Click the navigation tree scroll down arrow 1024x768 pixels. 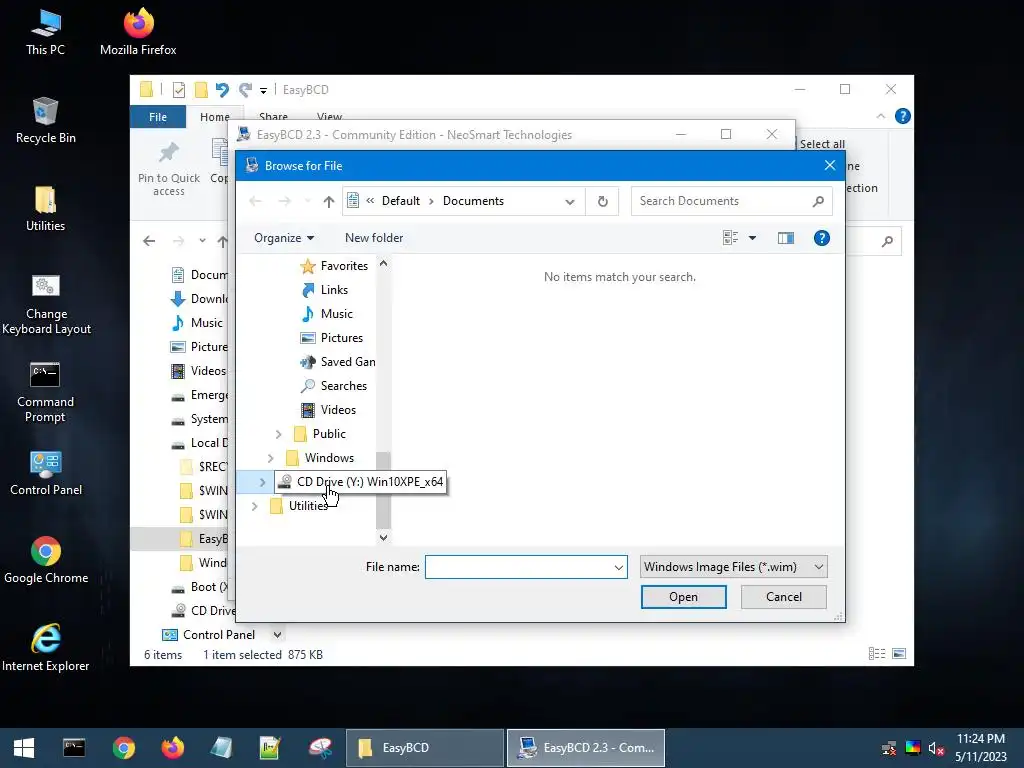click(383, 537)
